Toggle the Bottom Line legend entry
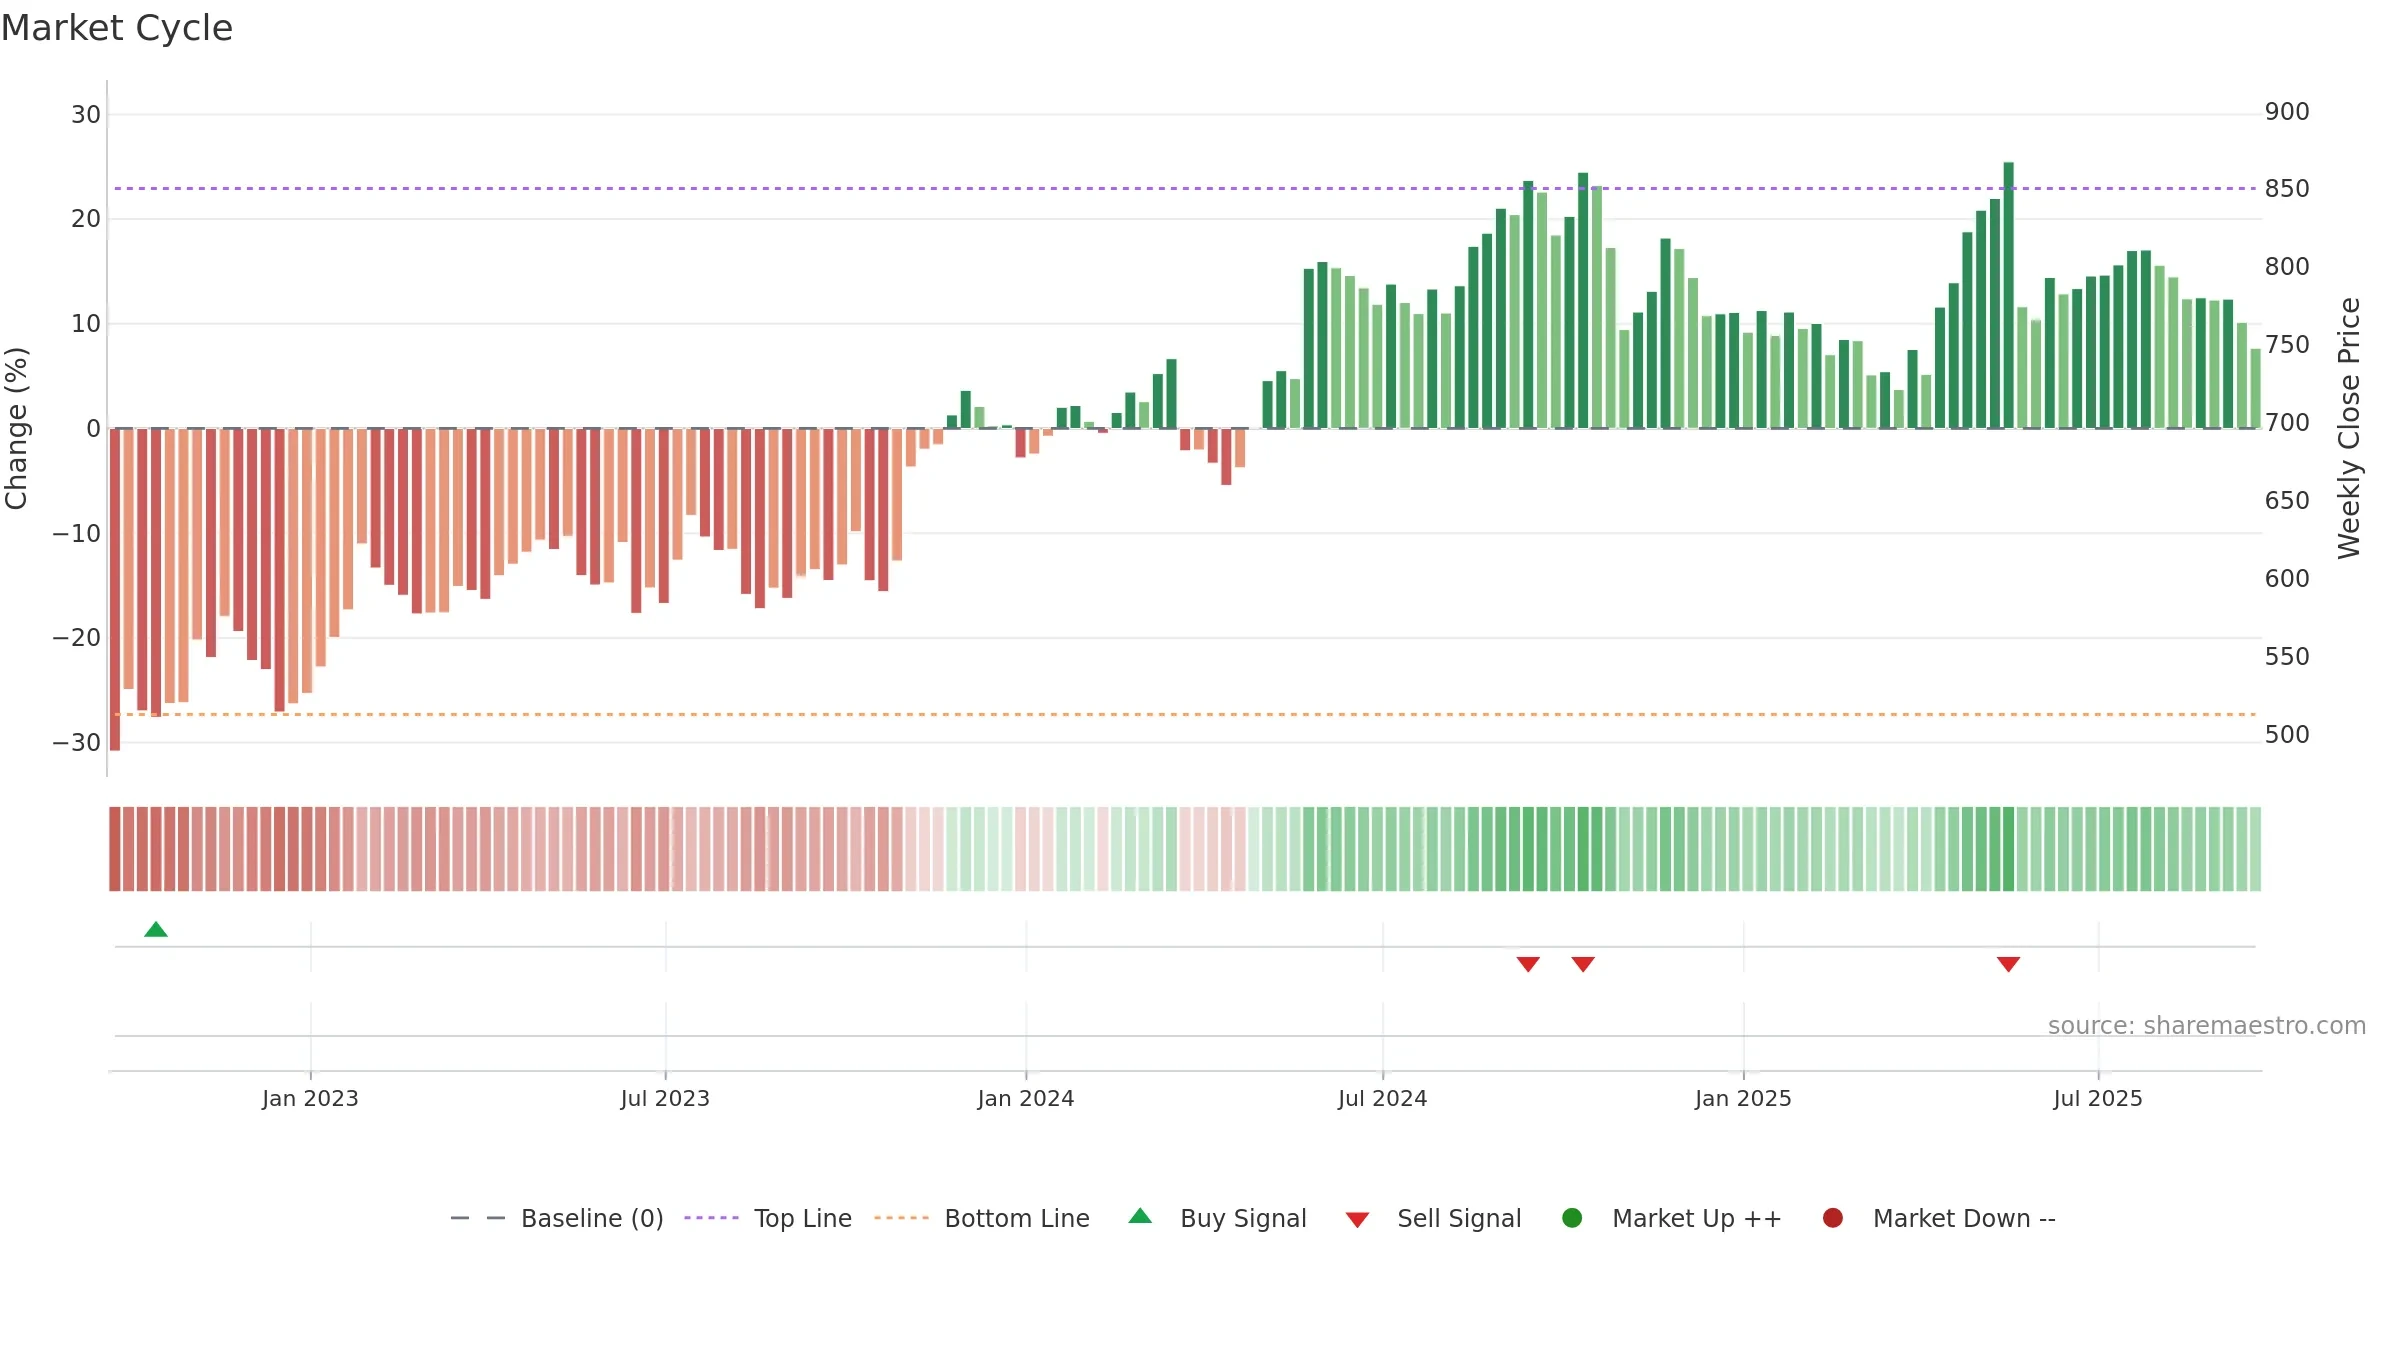The image size is (2400, 1350). (x=982, y=1218)
